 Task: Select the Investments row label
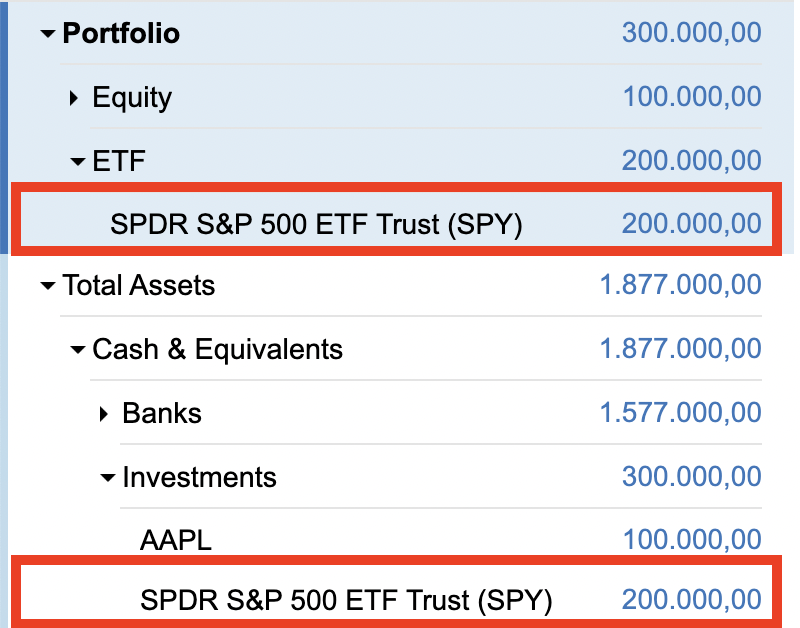tap(199, 477)
